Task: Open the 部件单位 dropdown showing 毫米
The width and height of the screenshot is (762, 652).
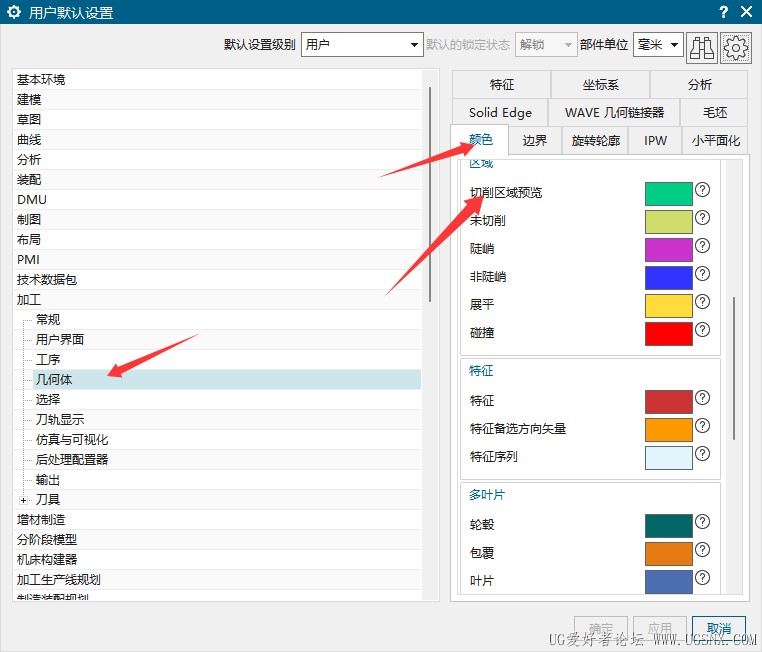Action: click(x=658, y=45)
